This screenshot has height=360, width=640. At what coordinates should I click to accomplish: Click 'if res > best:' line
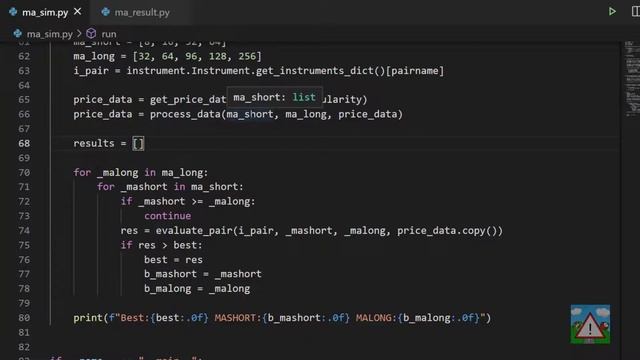[x=161, y=245]
